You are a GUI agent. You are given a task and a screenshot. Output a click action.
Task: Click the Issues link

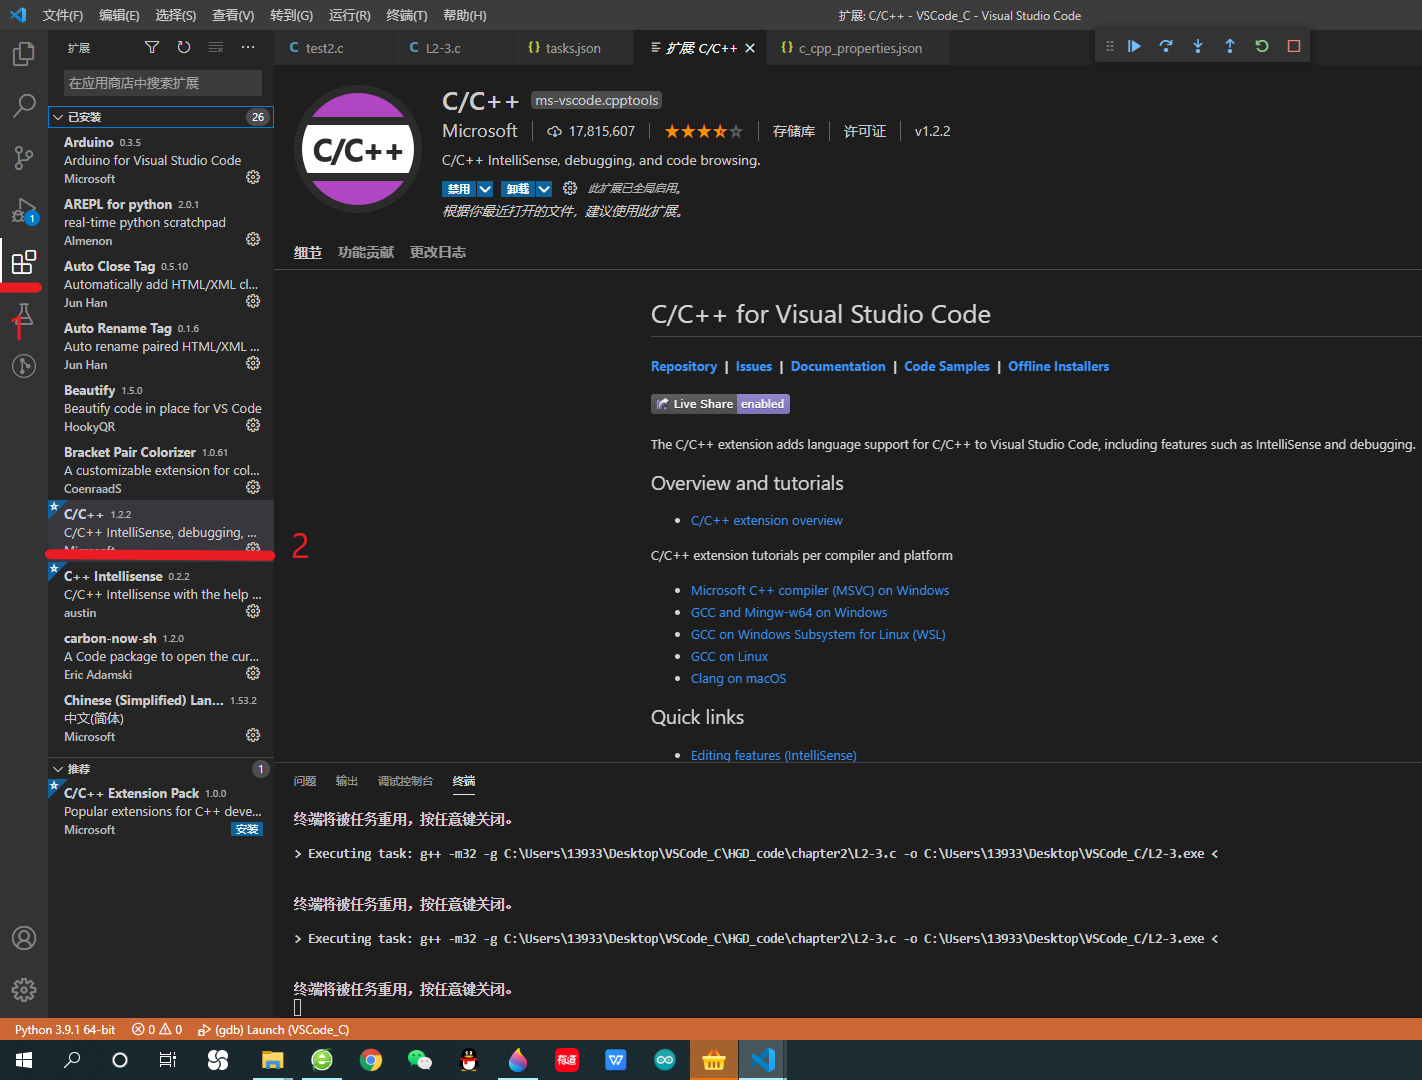click(x=754, y=366)
